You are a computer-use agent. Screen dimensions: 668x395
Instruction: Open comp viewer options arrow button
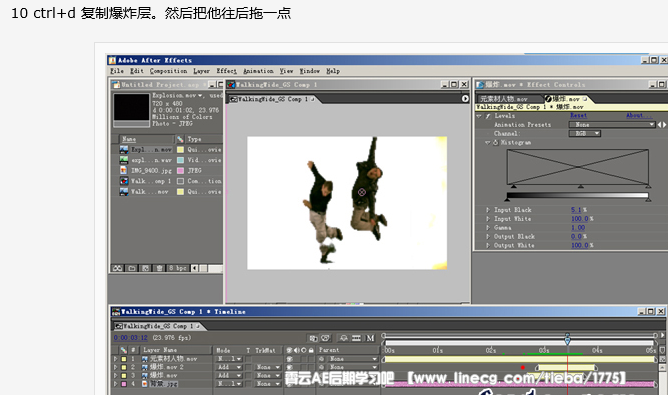pyautogui.click(x=465, y=98)
